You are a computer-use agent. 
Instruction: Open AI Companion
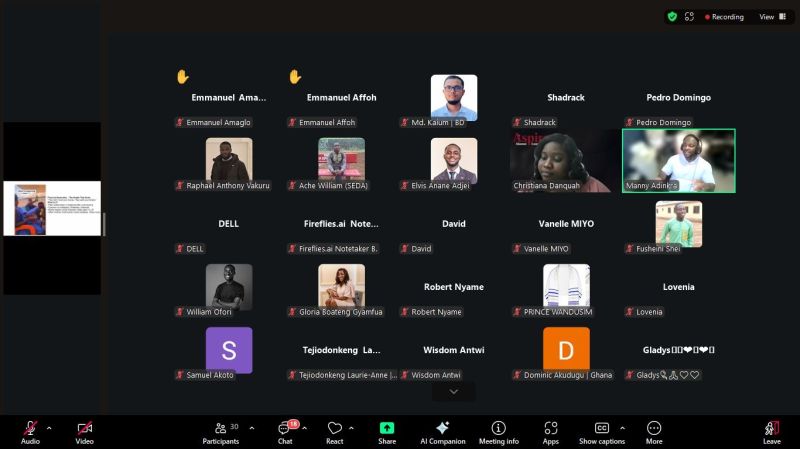[x=442, y=433]
